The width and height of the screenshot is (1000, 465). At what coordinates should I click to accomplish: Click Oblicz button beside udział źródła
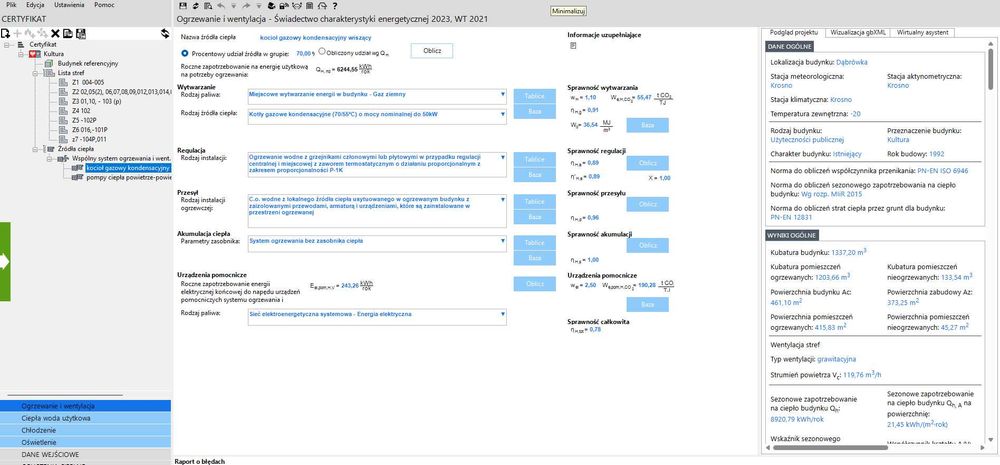432,51
